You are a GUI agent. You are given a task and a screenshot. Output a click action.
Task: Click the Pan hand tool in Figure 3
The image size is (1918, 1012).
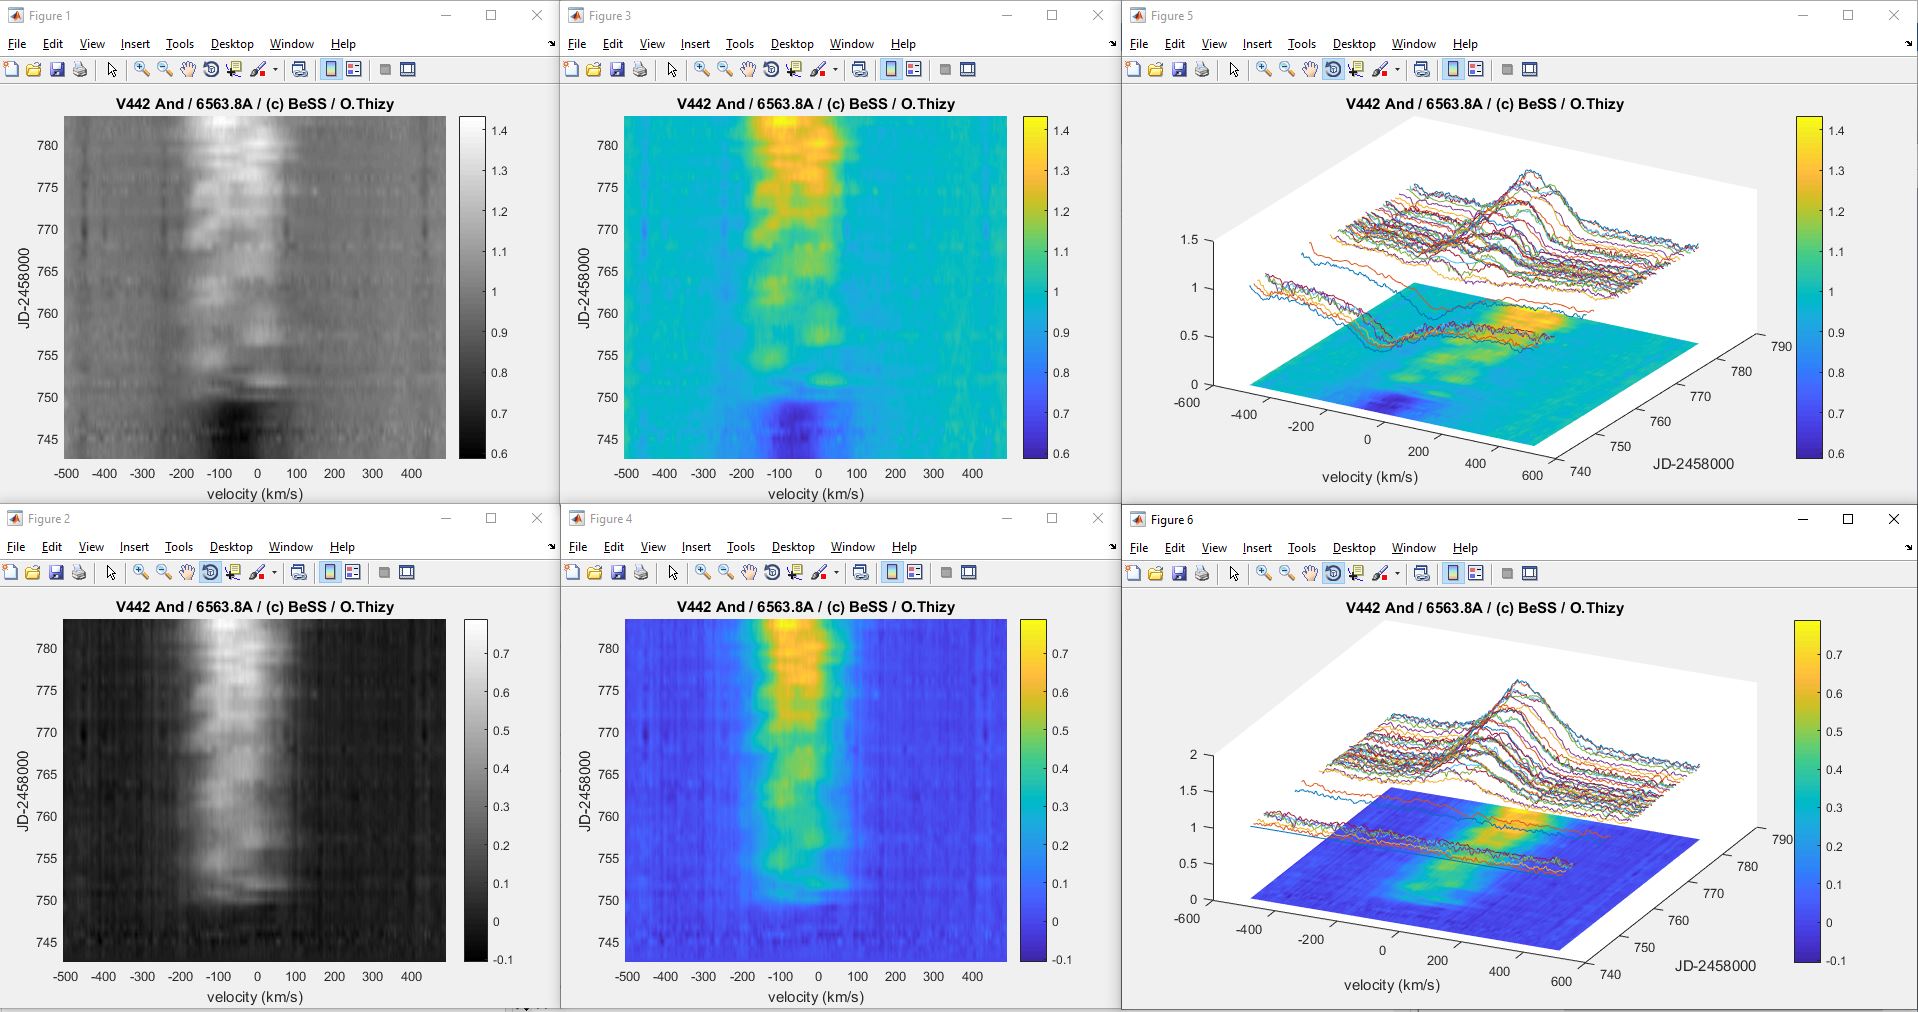coord(748,69)
